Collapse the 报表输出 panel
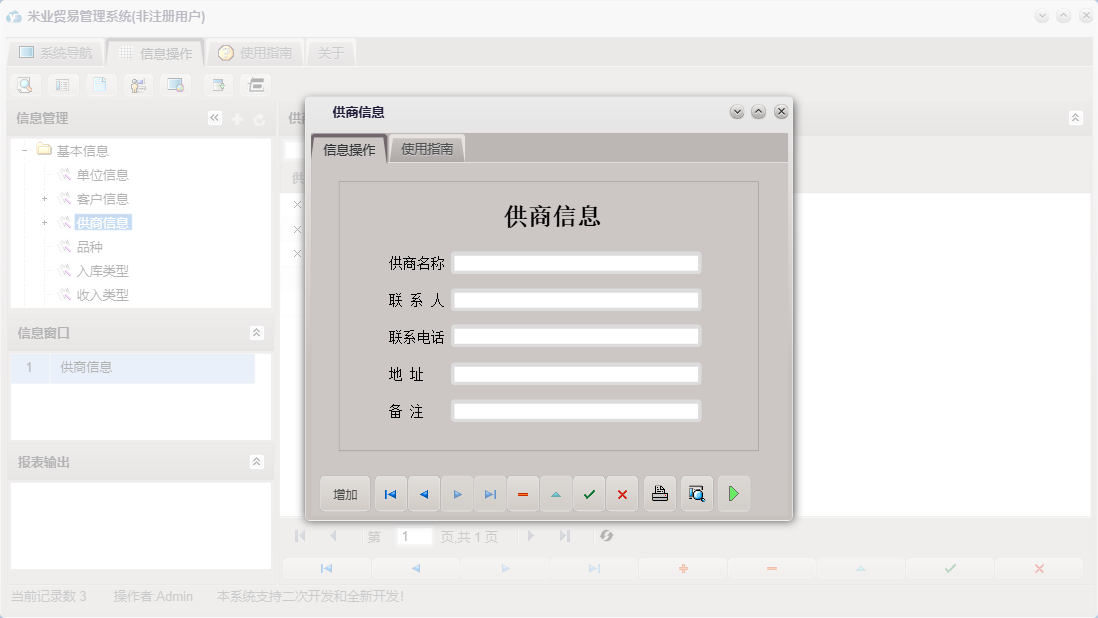Image resolution: width=1098 pixels, height=618 pixels. pyautogui.click(x=258, y=462)
